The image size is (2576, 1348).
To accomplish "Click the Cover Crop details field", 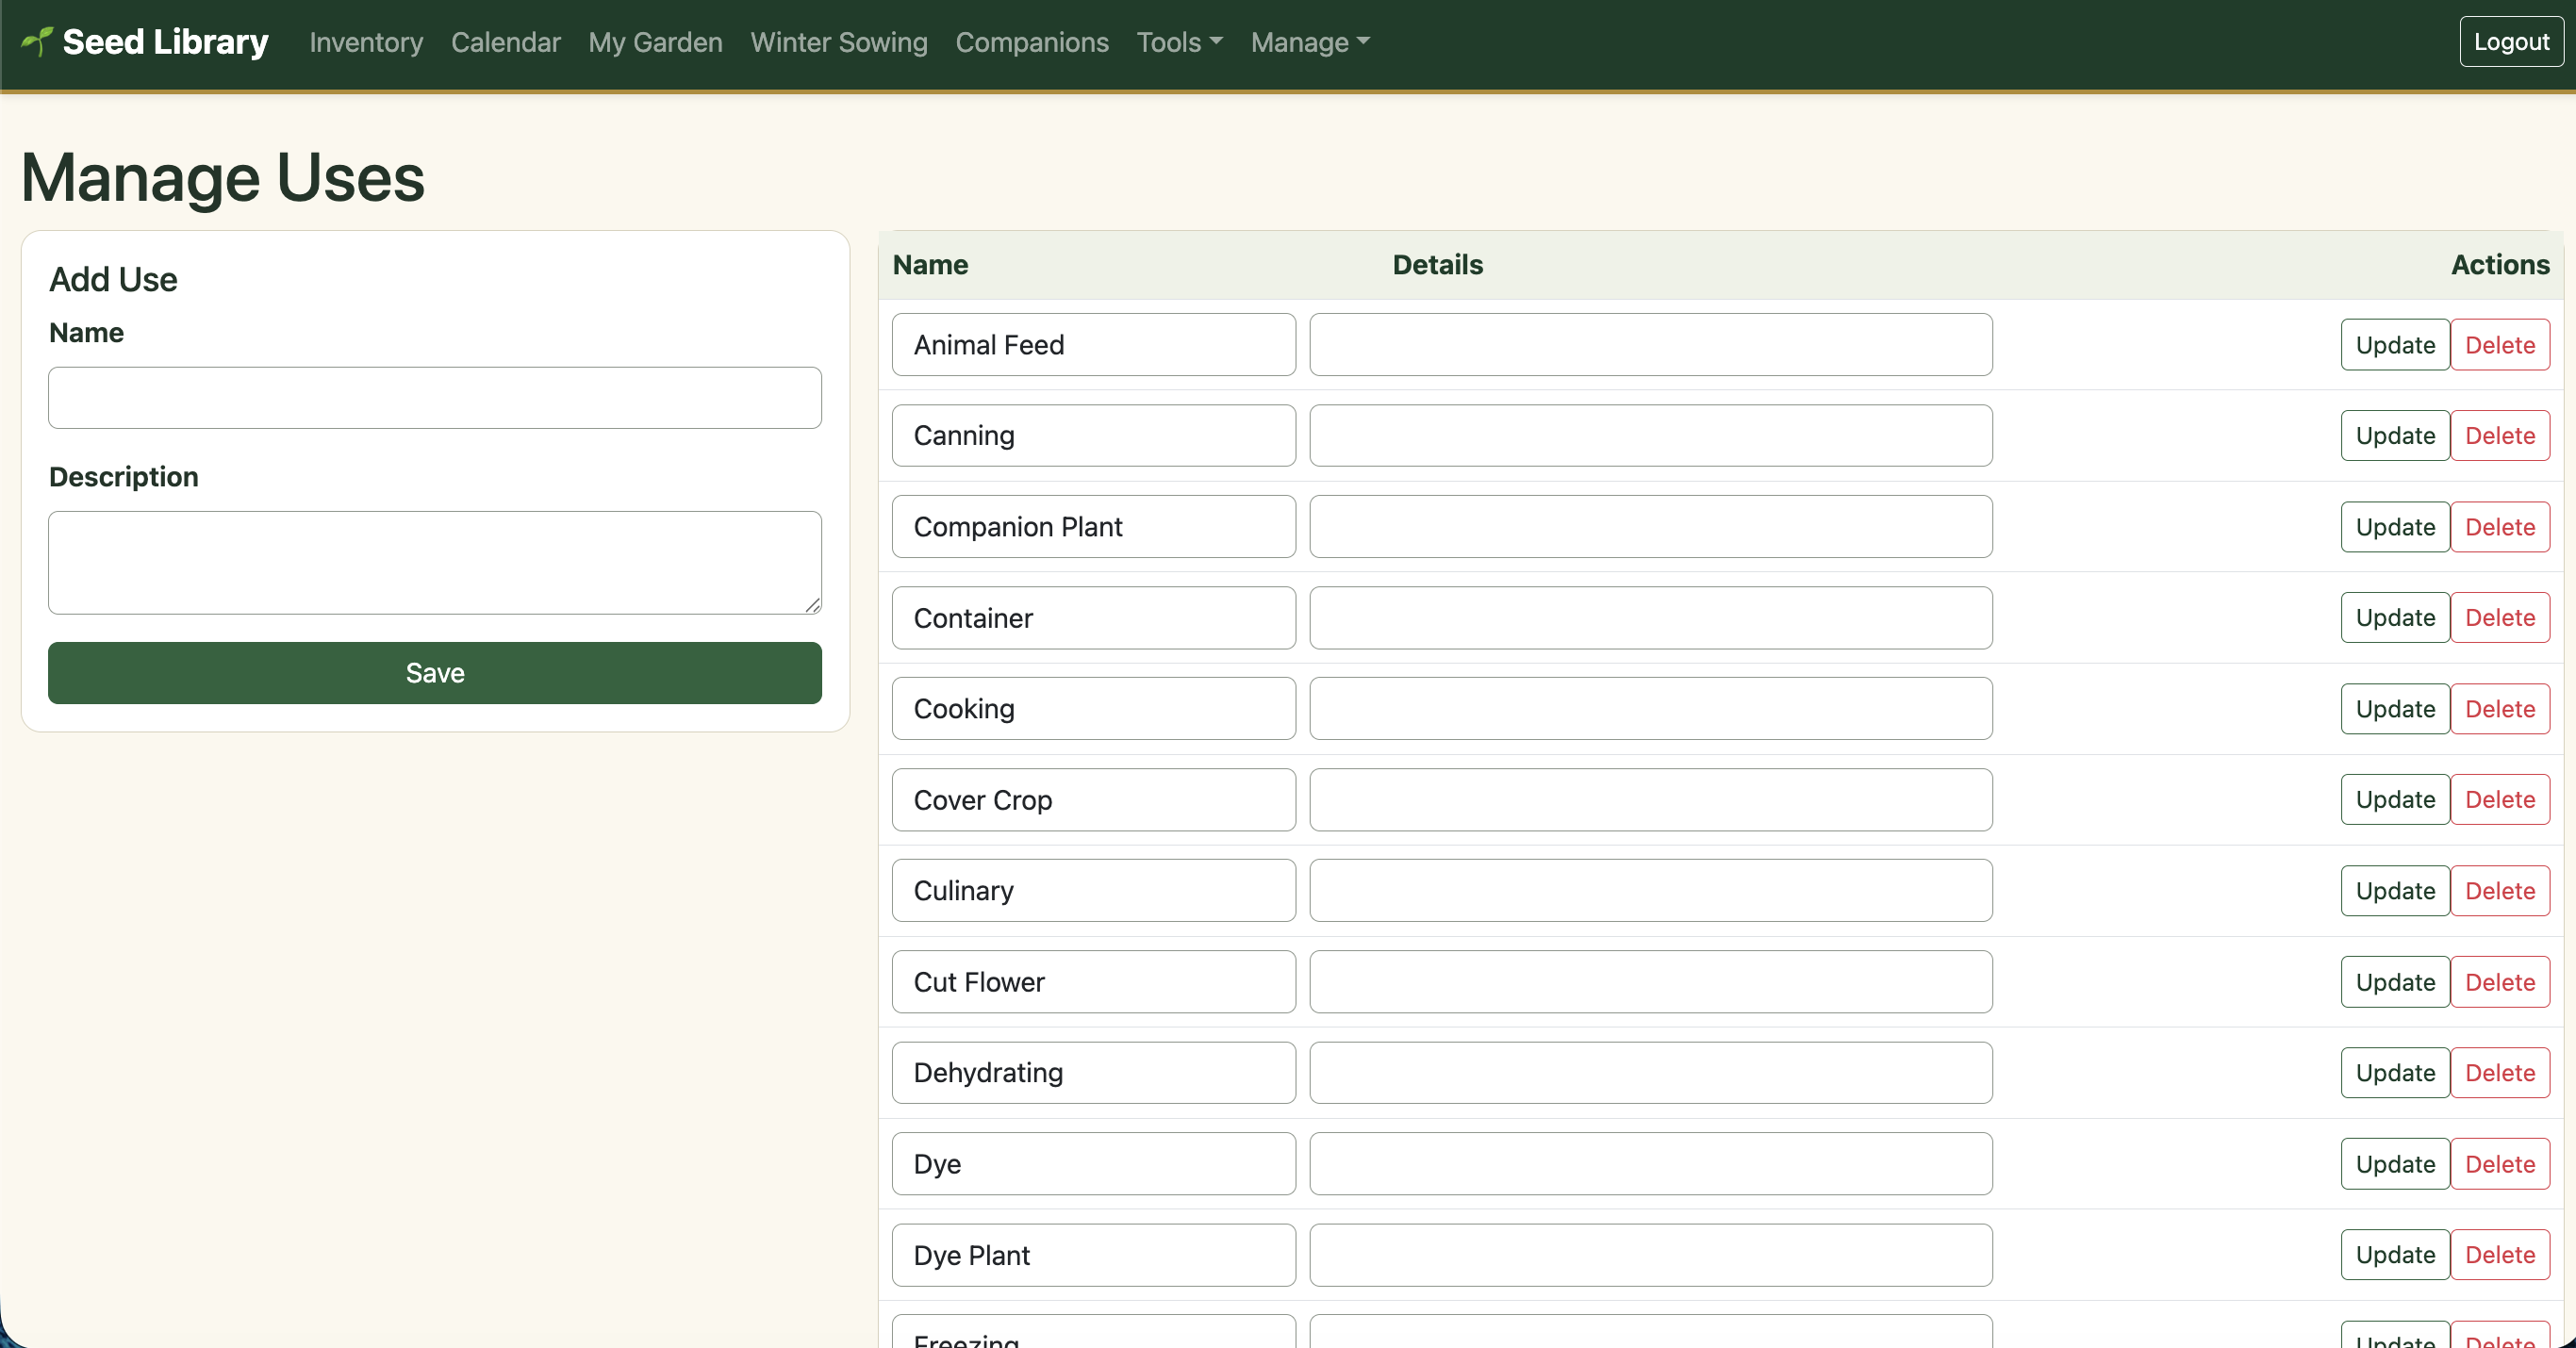I will pyautogui.click(x=1651, y=800).
